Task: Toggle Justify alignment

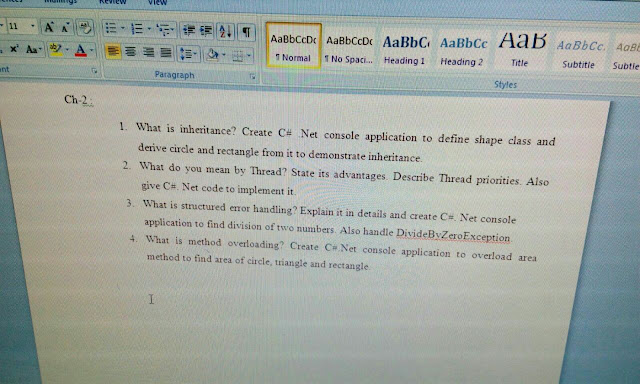Action: 166,53
